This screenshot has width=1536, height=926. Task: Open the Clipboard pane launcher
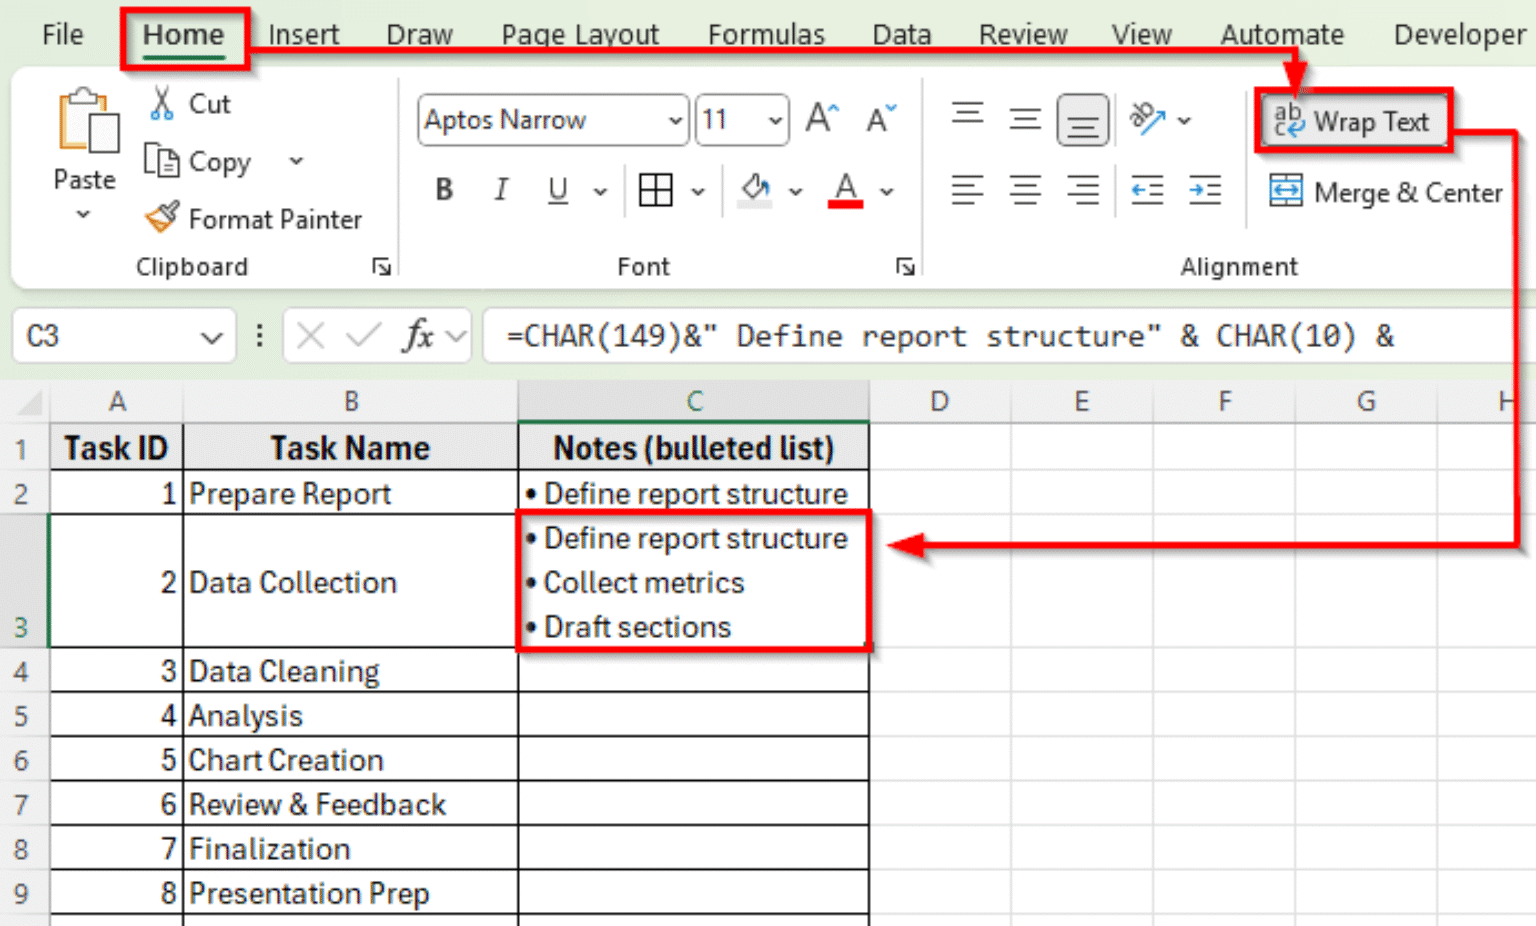tap(381, 266)
